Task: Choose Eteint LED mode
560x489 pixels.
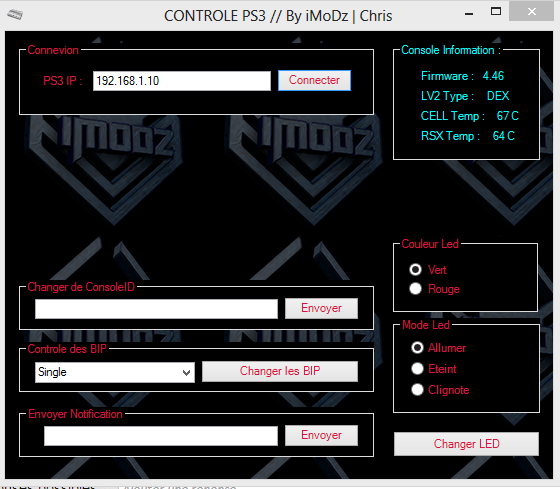Action: coord(417,369)
